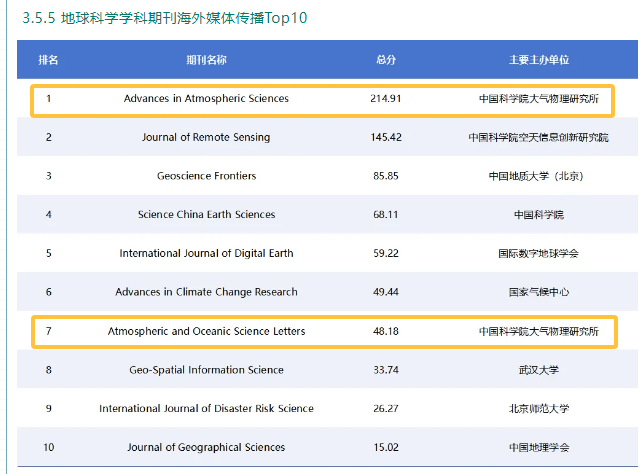Image resolution: width=642 pixels, height=474 pixels.
Task: Open Advances in Atmospheric Sciences journal entry
Action: [206, 99]
